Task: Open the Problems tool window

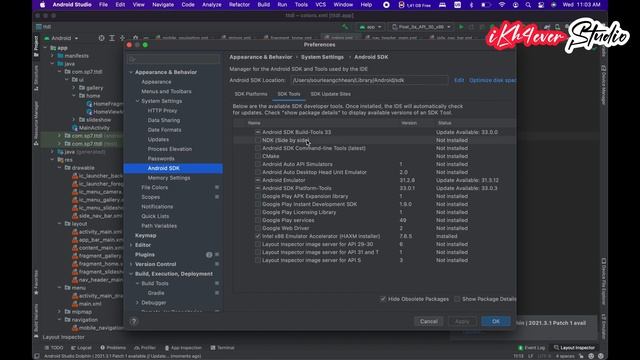Action: (x=113, y=348)
